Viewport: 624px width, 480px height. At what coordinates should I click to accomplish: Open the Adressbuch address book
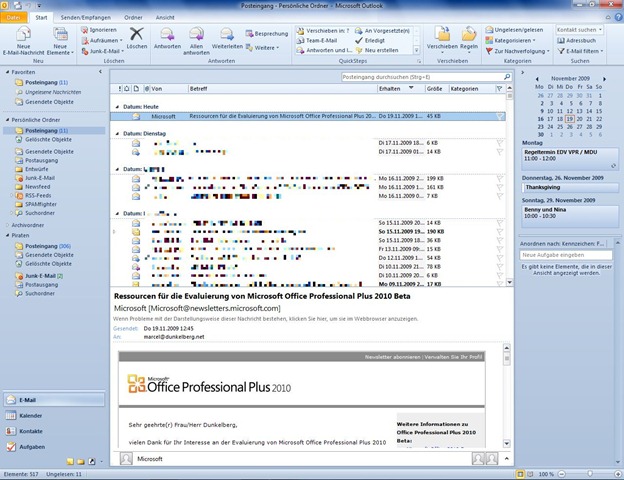576,40
